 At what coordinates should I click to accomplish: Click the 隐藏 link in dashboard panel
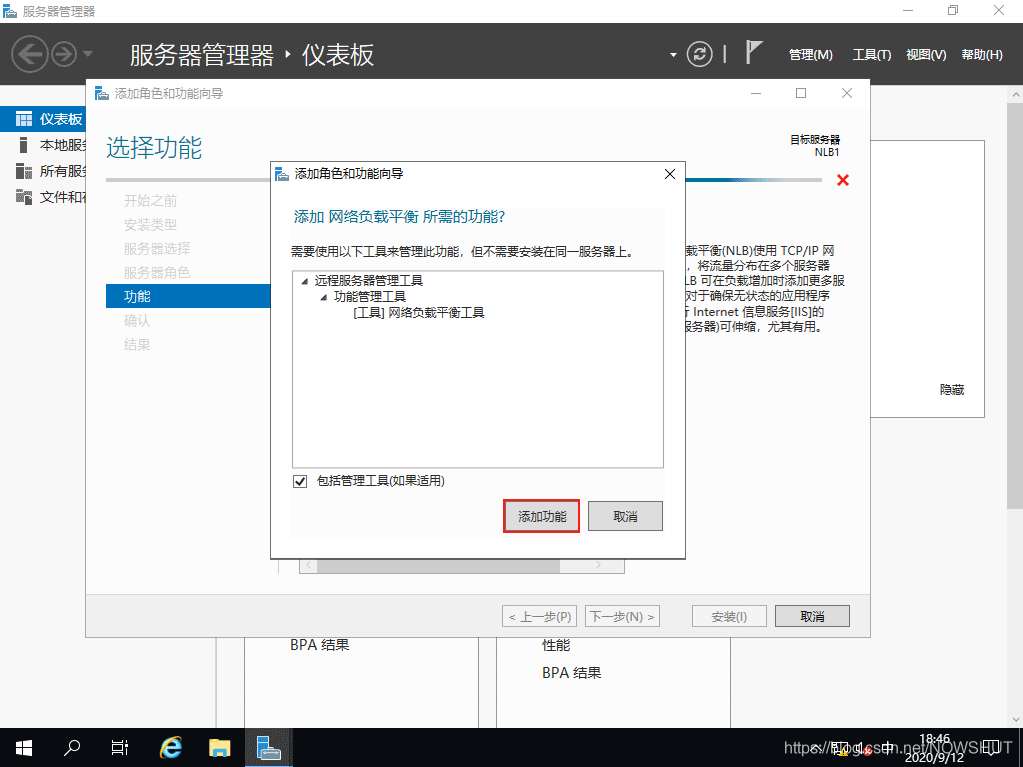click(952, 390)
